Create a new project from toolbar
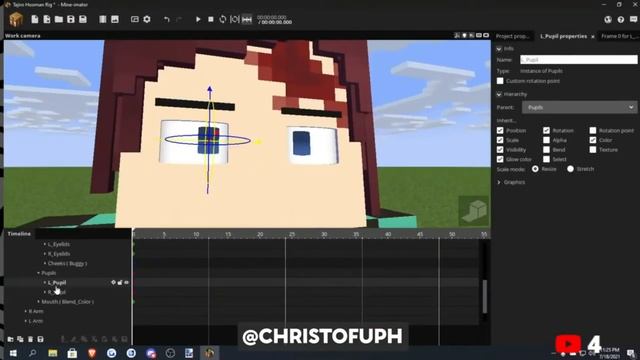 35,19
